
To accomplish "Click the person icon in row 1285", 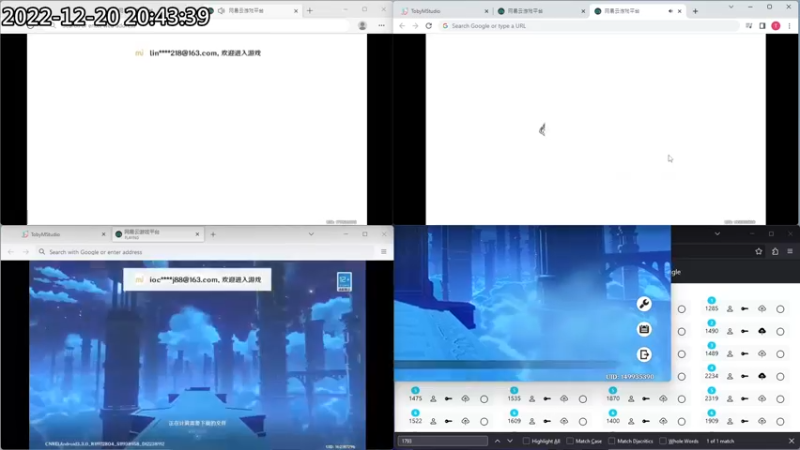I will coord(730,309).
